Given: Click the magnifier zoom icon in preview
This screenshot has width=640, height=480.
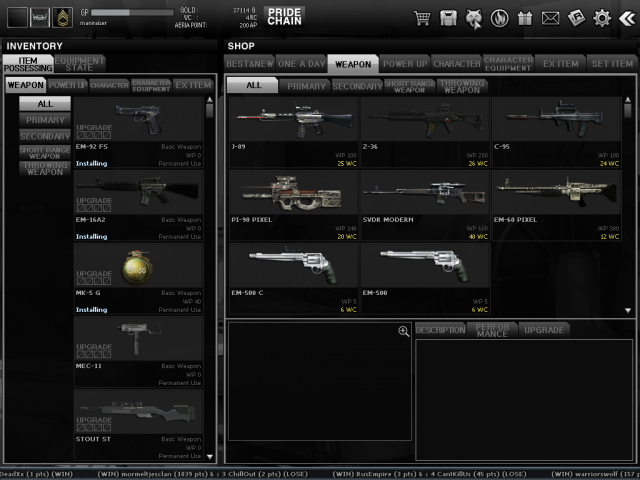Looking at the screenshot, I should [x=404, y=331].
